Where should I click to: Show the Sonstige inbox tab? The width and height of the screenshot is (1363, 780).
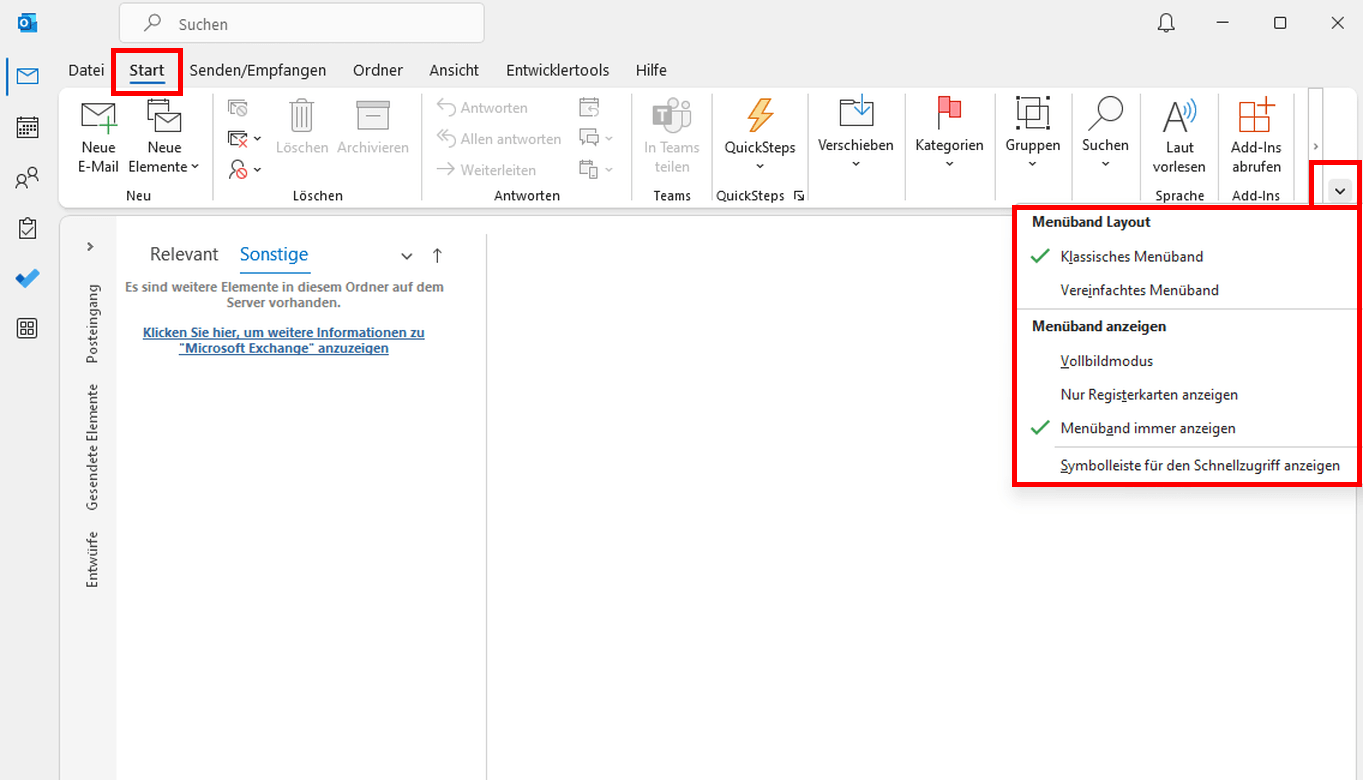pyautogui.click(x=274, y=255)
